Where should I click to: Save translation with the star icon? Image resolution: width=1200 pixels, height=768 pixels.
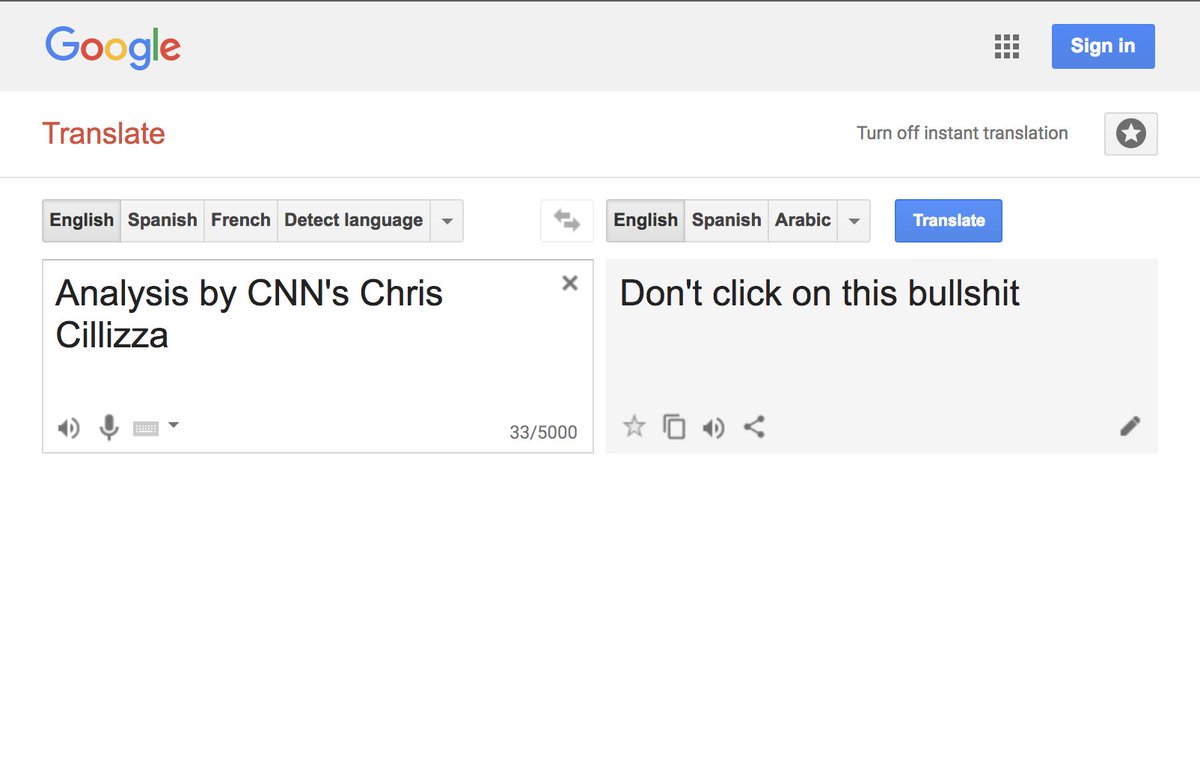(634, 427)
